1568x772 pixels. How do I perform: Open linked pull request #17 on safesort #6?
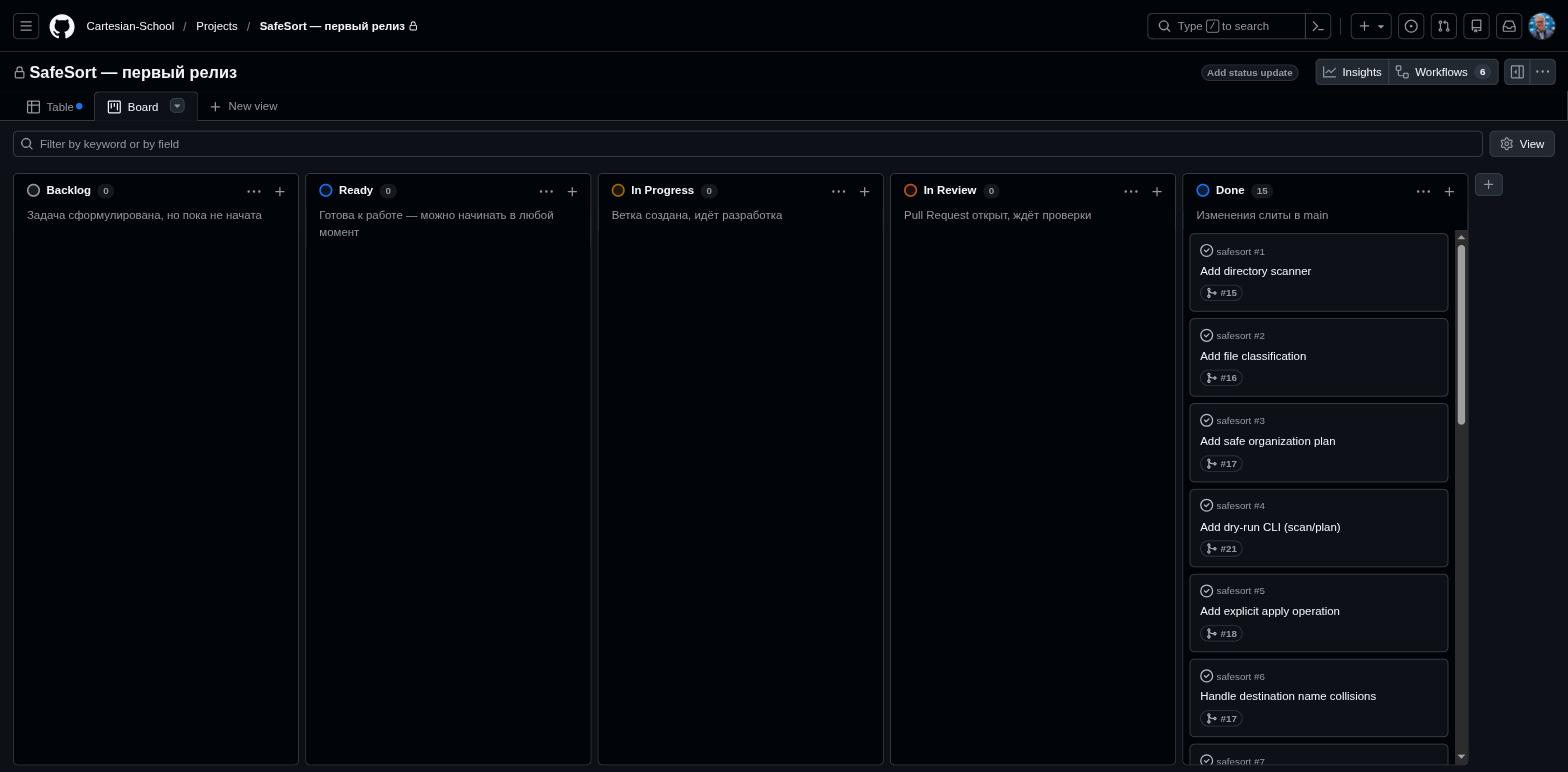pos(1222,719)
